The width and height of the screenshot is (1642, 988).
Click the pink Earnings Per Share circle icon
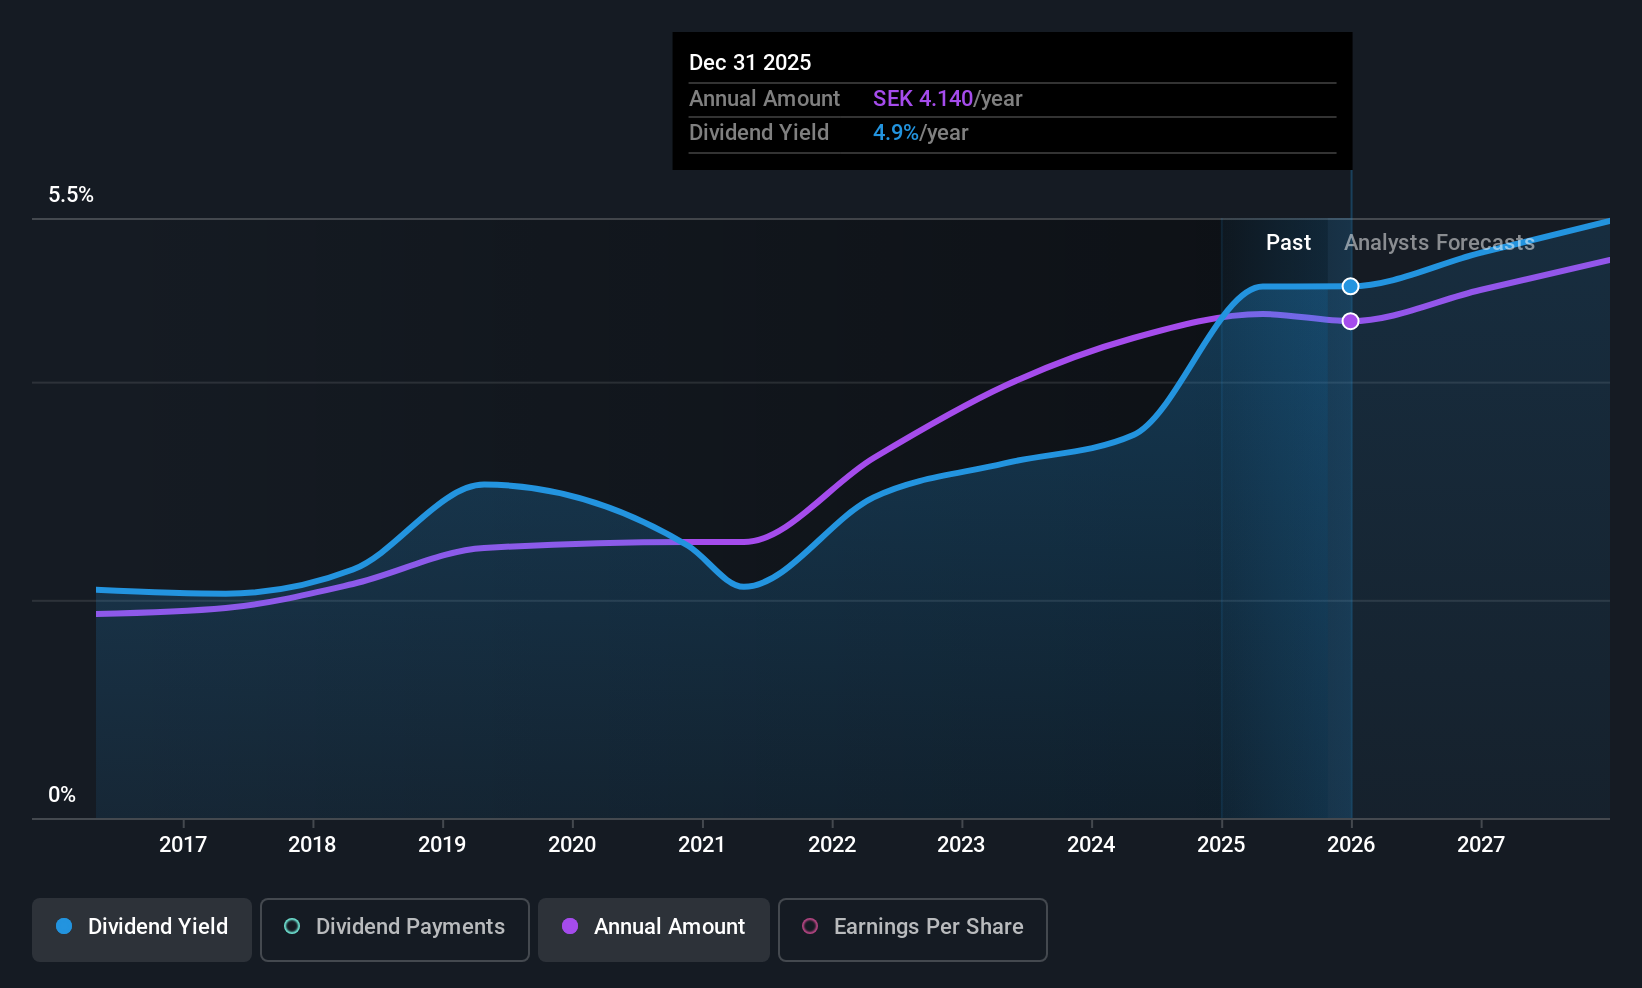pyautogui.click(x=810, y=927)
